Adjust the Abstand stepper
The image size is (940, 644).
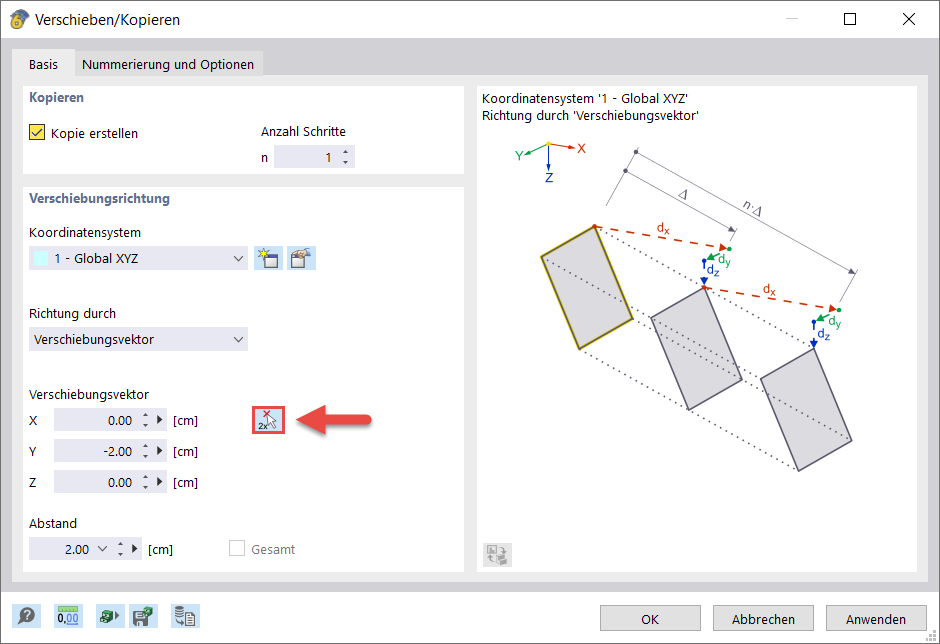coord(120,549)
